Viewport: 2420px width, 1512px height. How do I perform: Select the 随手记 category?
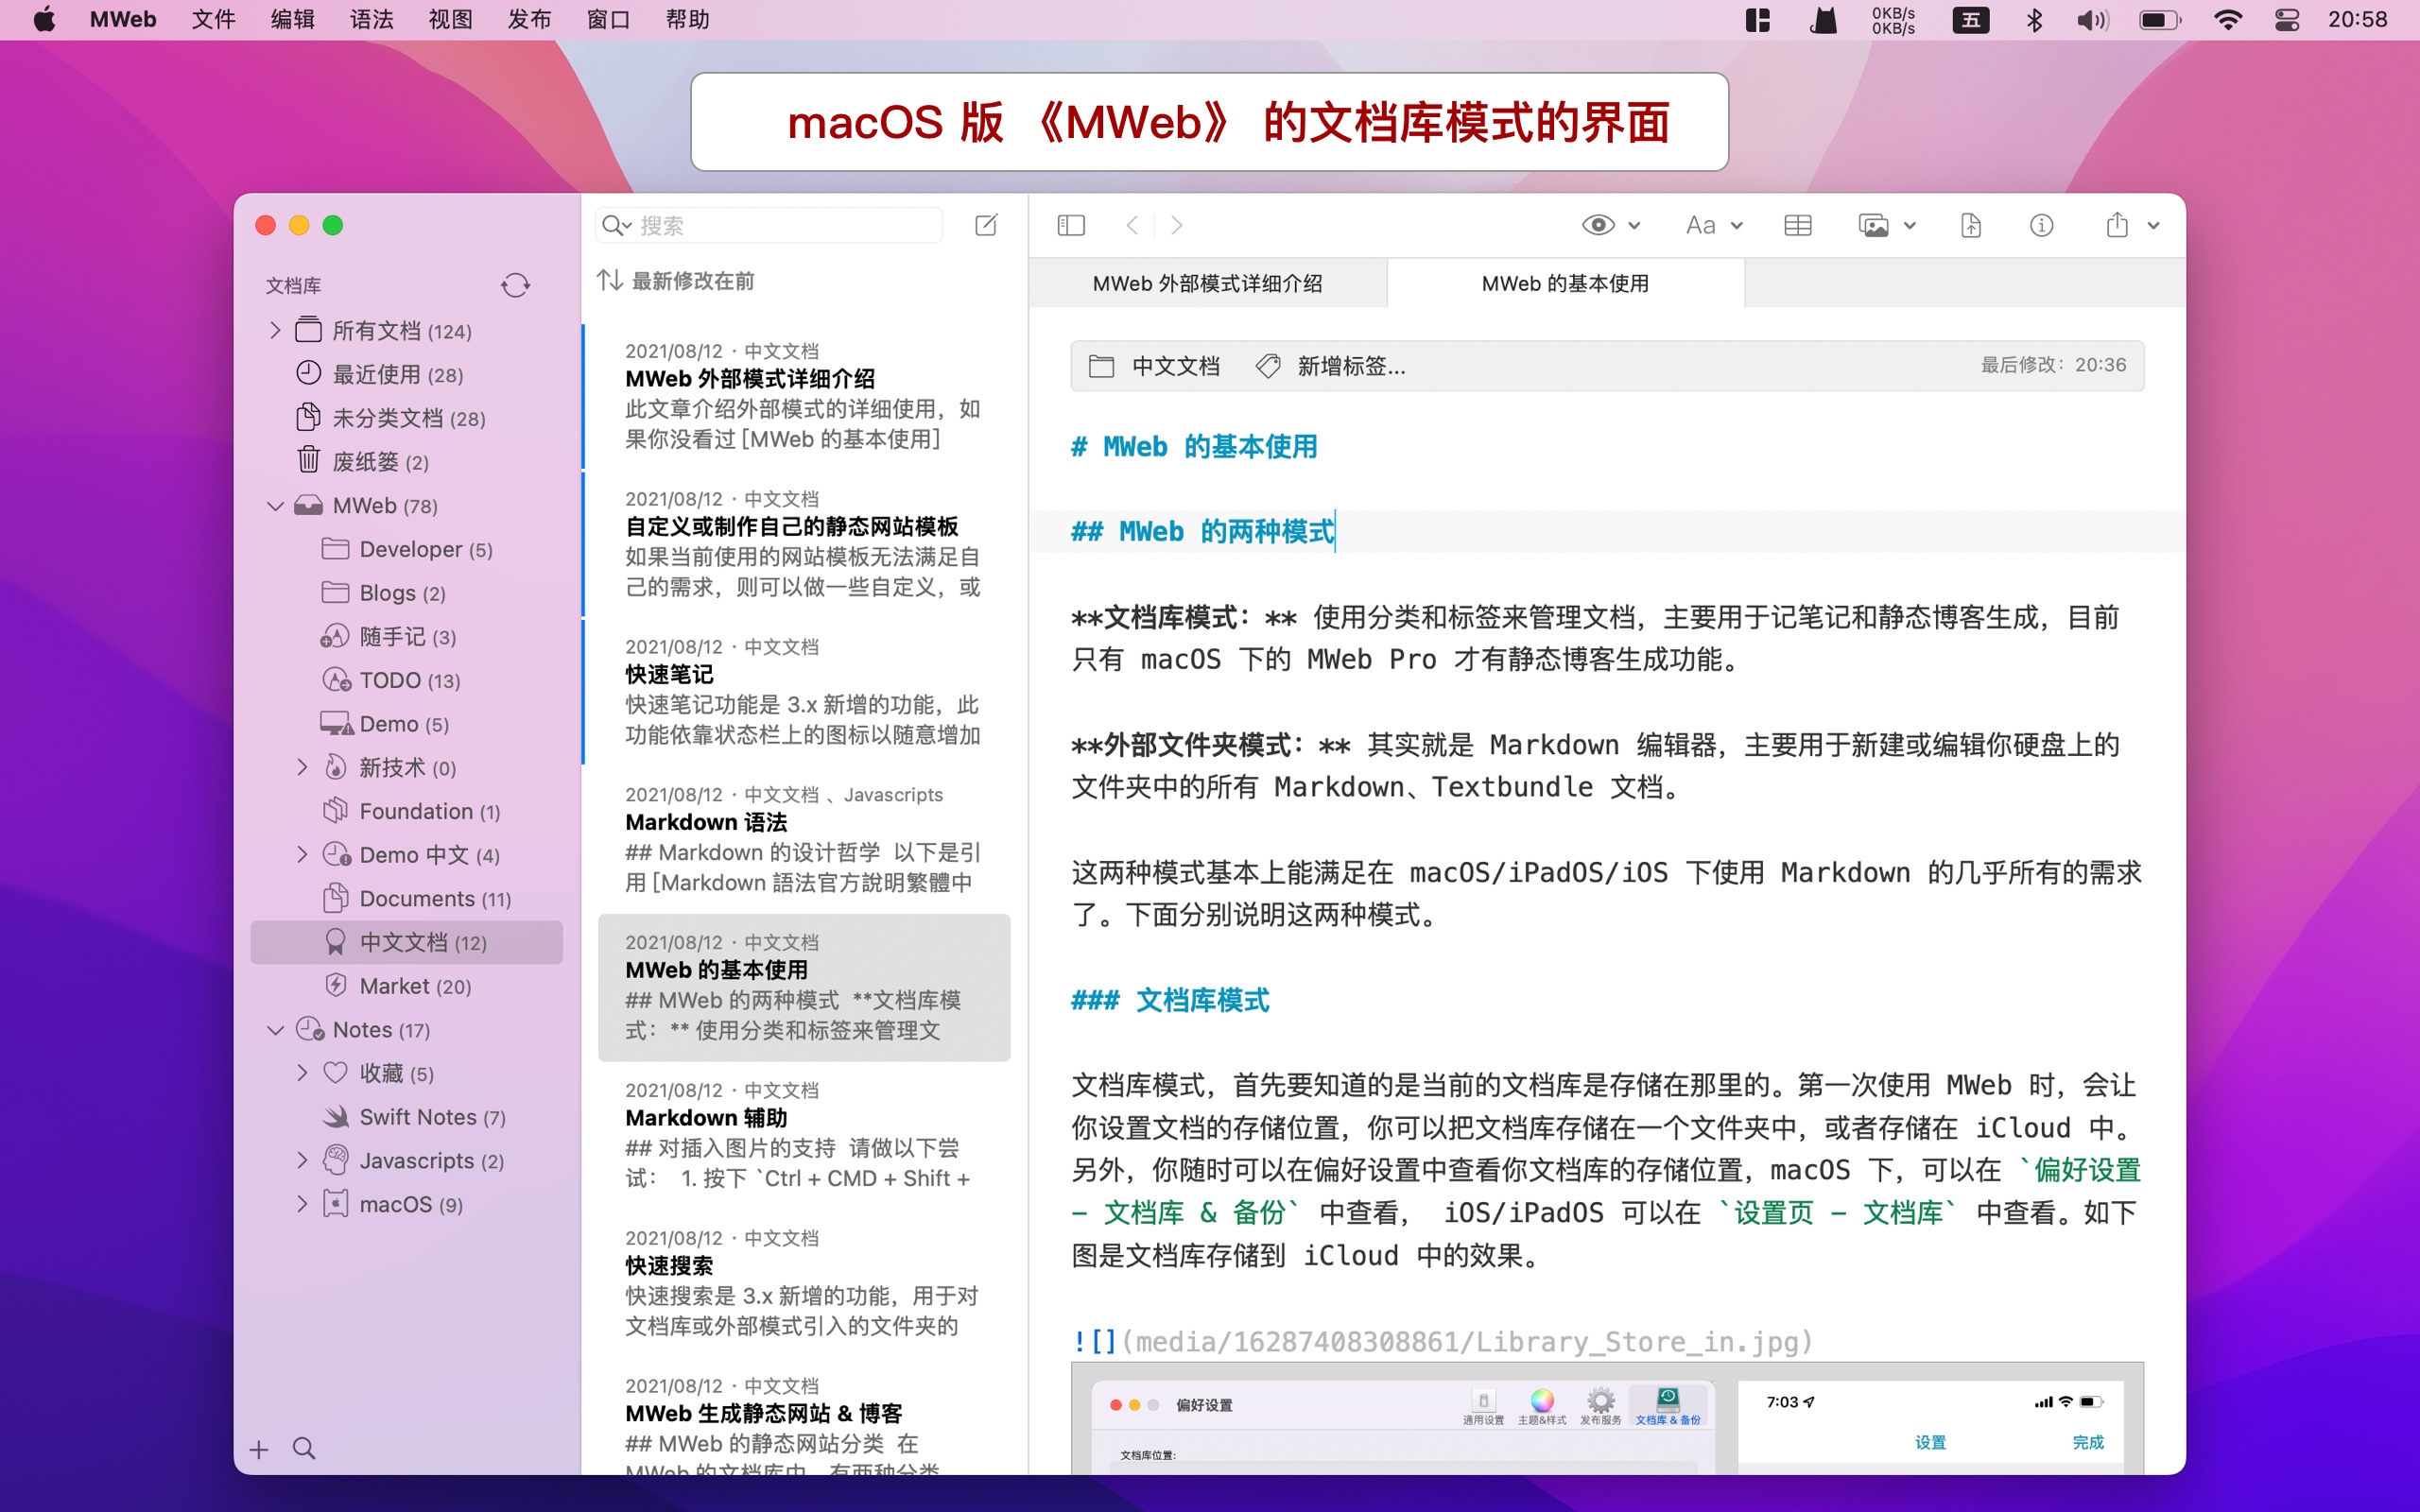(x=406, y=636)
